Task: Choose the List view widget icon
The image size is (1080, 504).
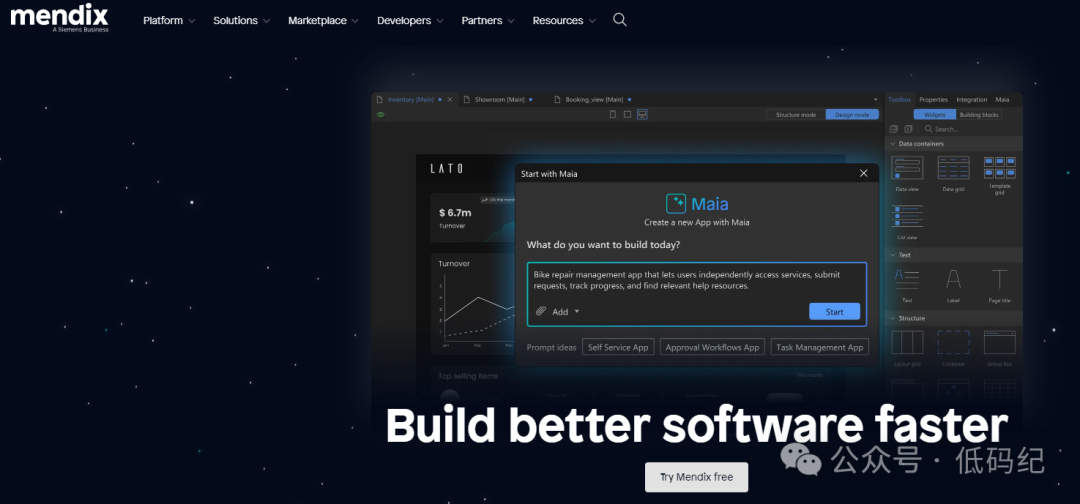Action: [907, 217]
